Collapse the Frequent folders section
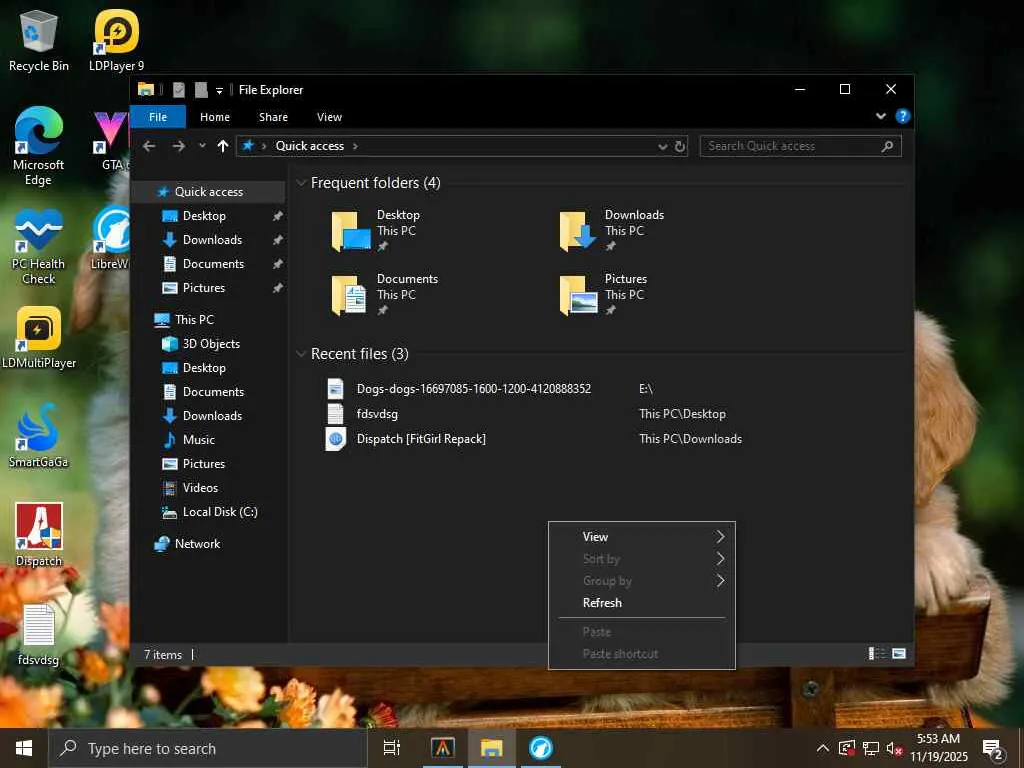Viewport: 1024px width, 768px height. pos(301,183)
